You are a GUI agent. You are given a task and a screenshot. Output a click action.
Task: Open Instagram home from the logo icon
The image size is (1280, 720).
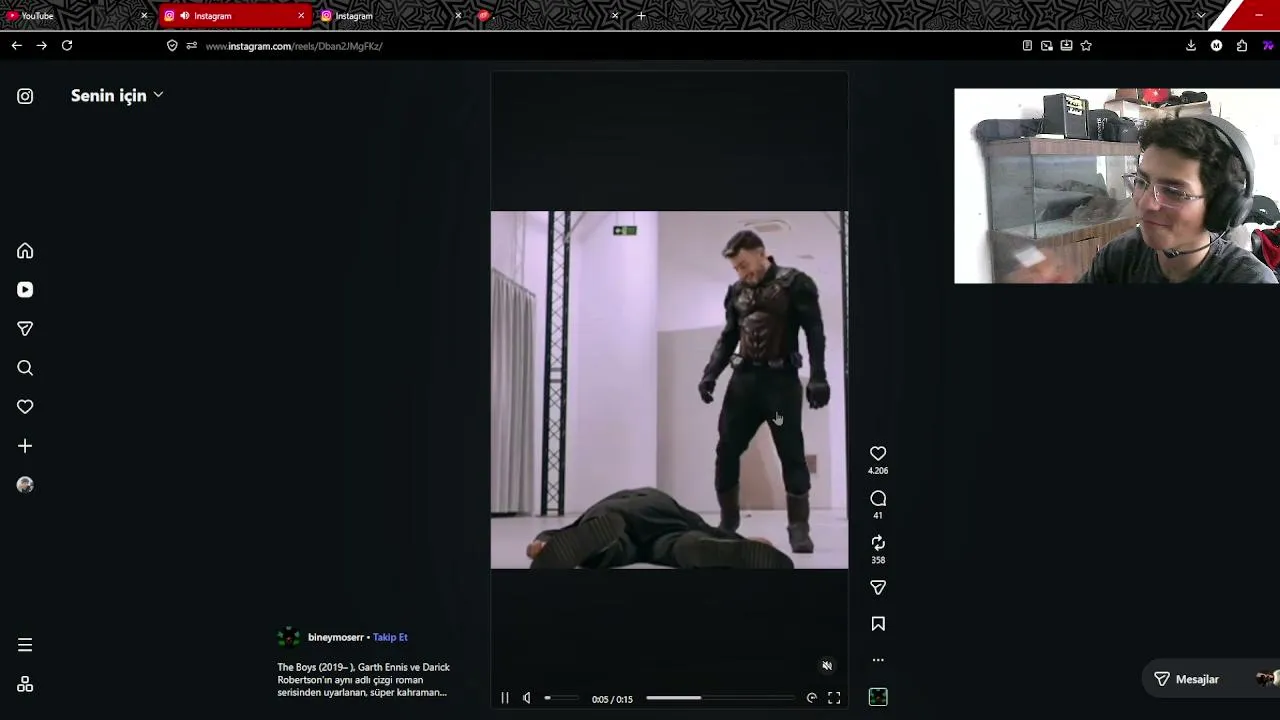(x=25, y=96)
